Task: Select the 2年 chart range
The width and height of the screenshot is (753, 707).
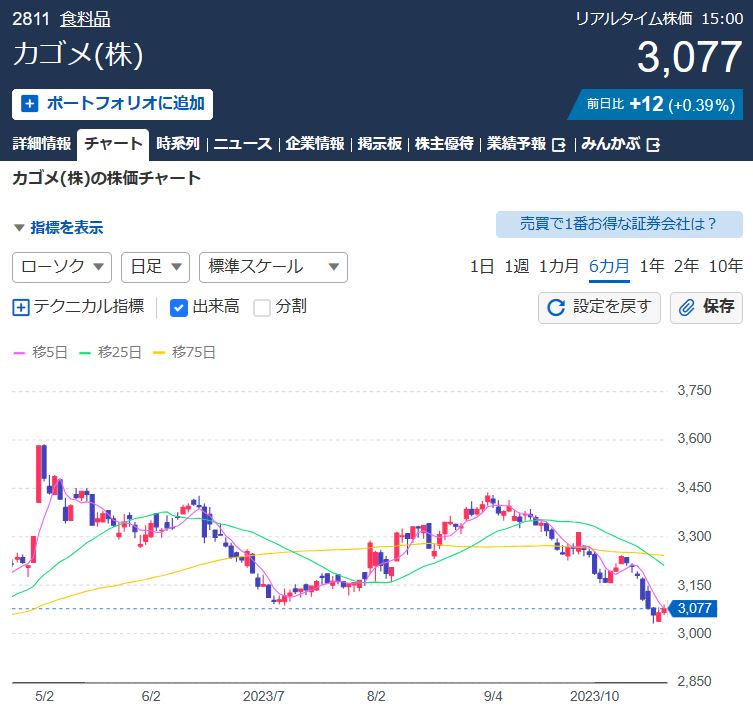Action: pos(686,266)
